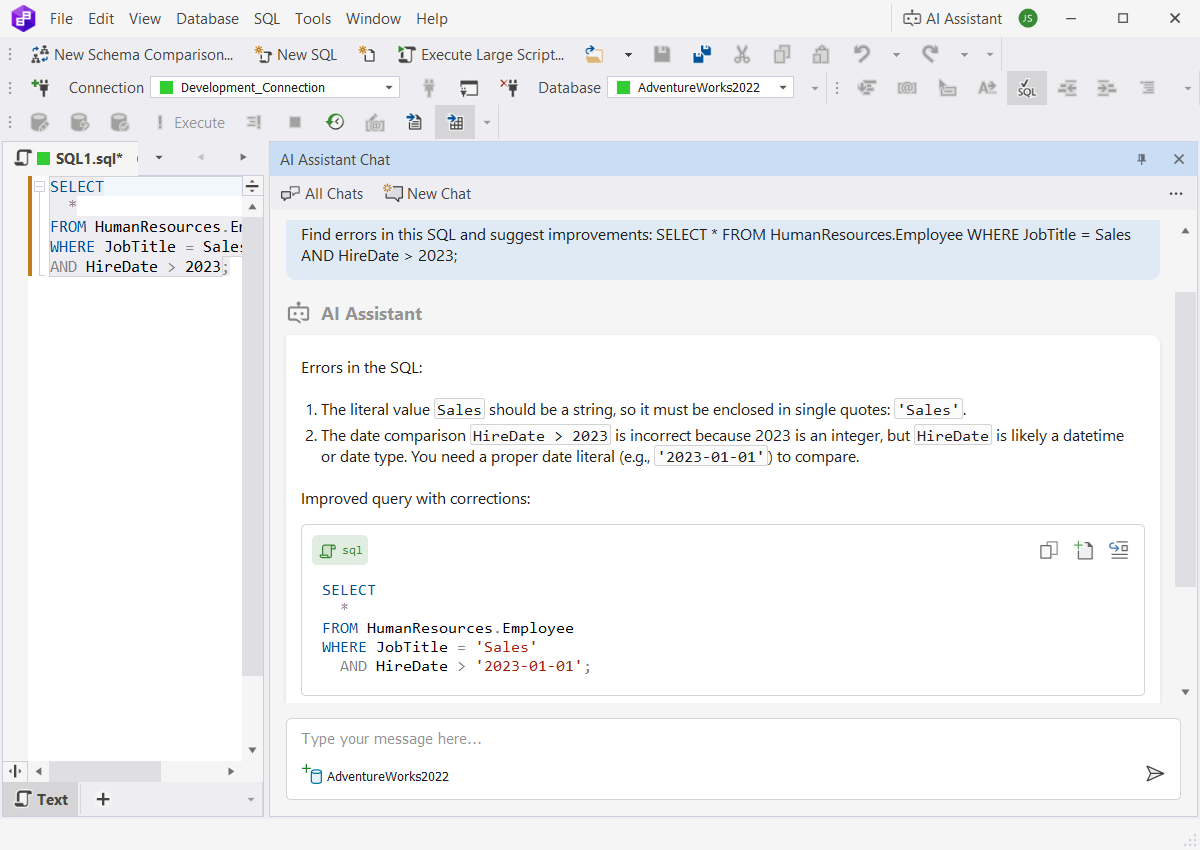Click the editor horizontal scrollbar

pos(105,771)
